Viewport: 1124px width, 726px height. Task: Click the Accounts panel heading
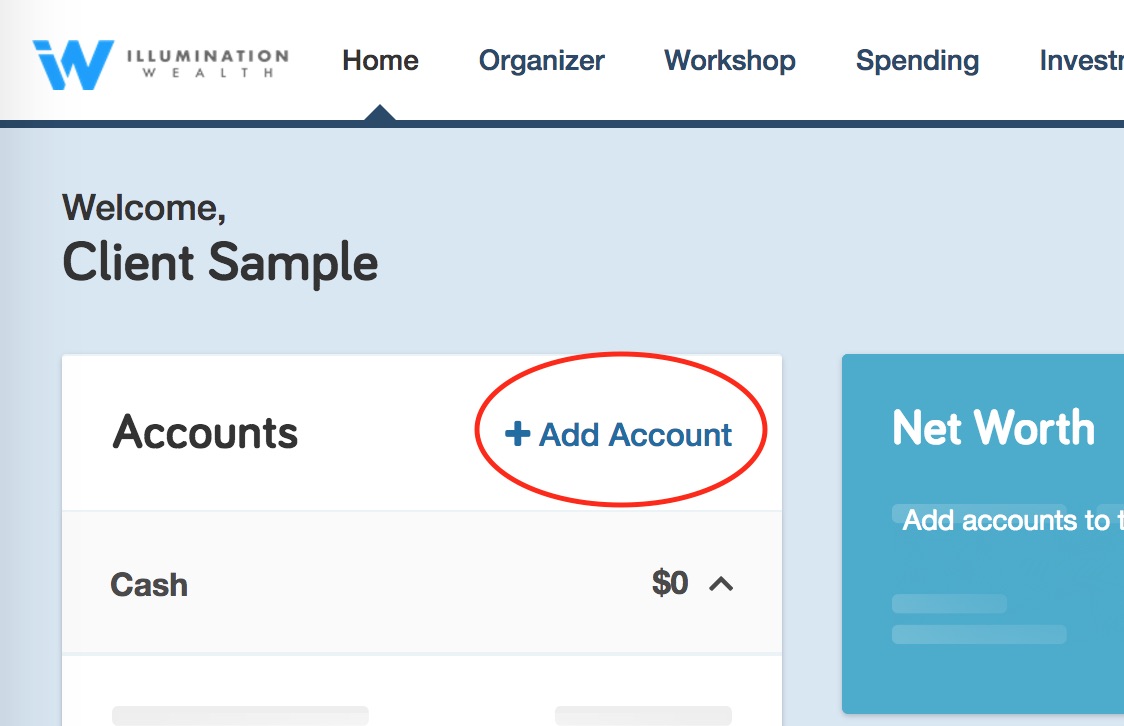click(x=205, y=432)
